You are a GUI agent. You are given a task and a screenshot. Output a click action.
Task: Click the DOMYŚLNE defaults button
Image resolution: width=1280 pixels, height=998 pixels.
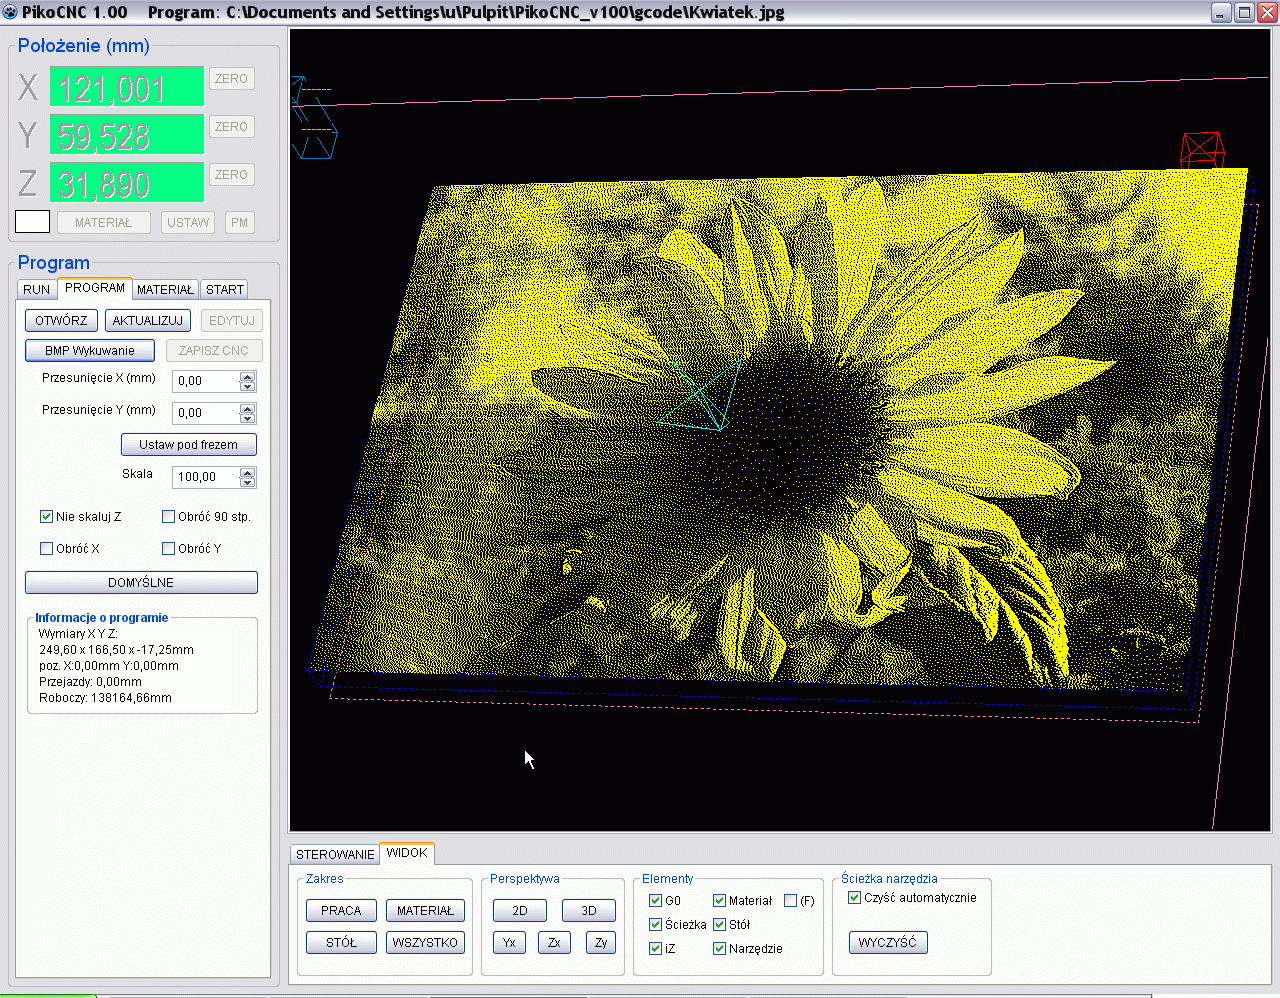point(141,583)
